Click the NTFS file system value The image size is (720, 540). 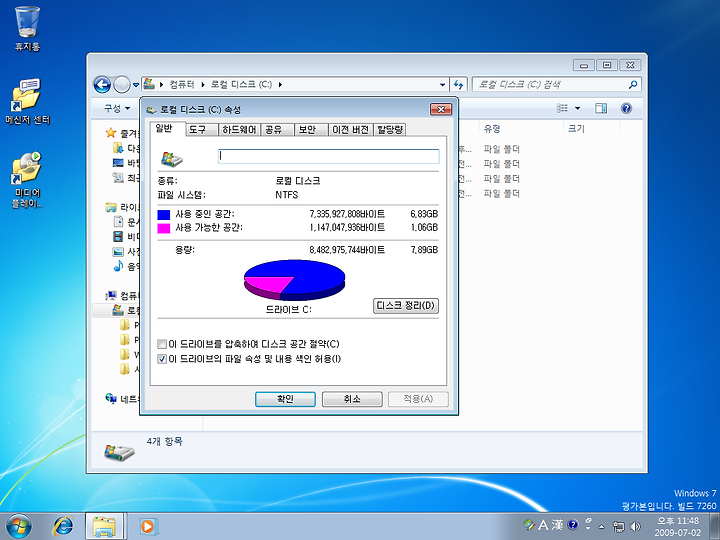click(x=287, y=195)
